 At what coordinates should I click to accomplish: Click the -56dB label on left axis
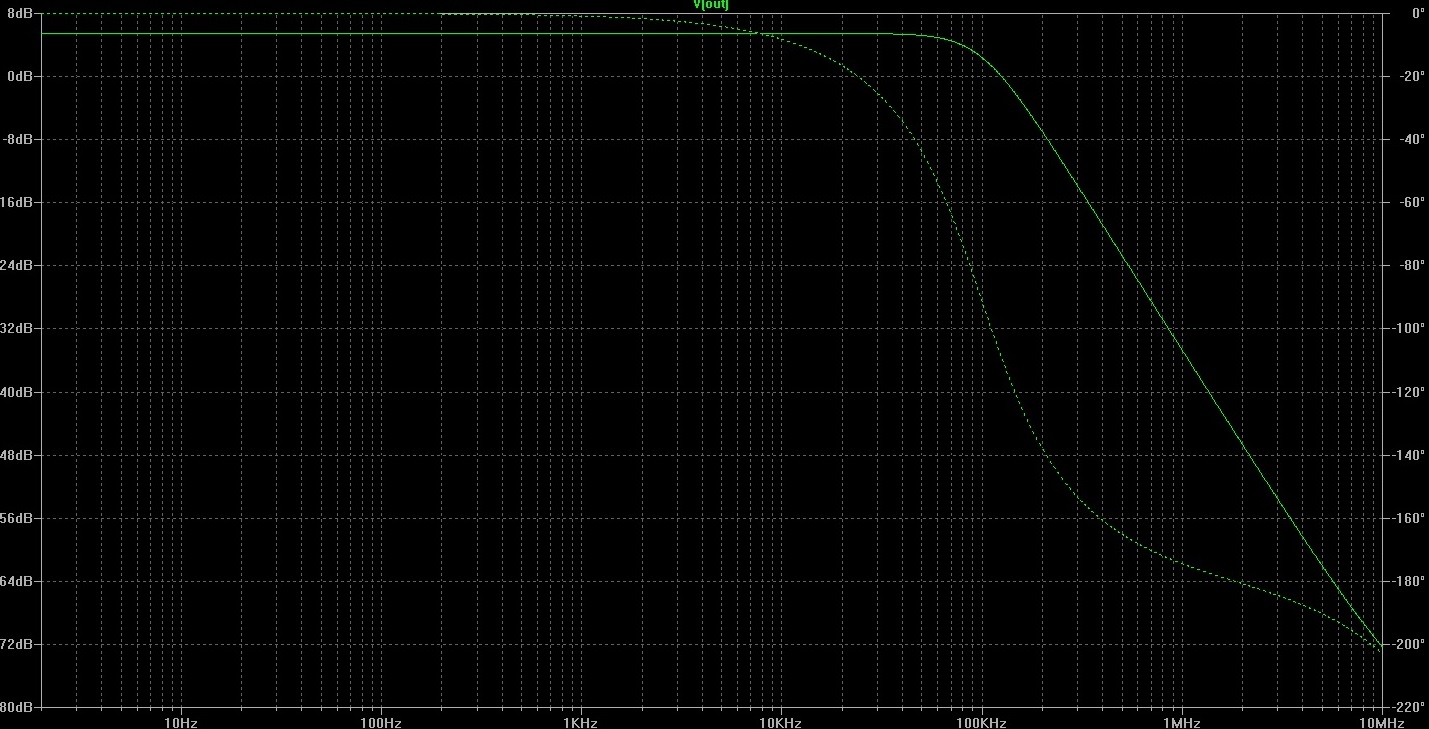tap(18, 518)
